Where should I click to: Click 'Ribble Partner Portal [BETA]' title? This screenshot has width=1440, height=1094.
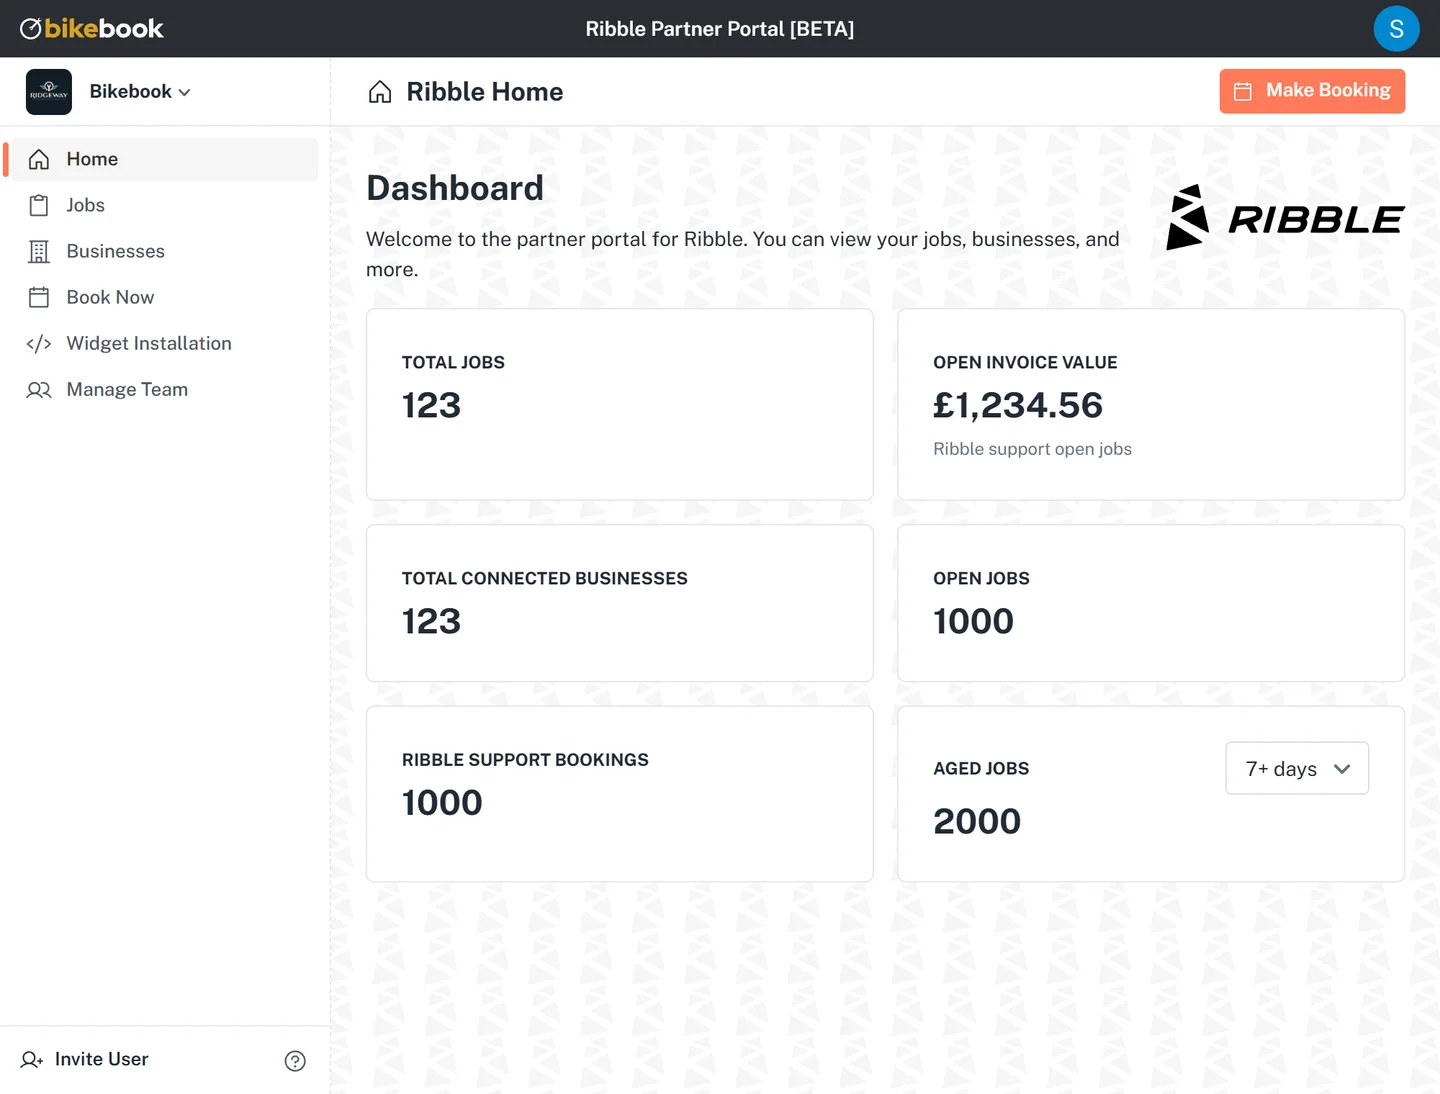point(720,29)
